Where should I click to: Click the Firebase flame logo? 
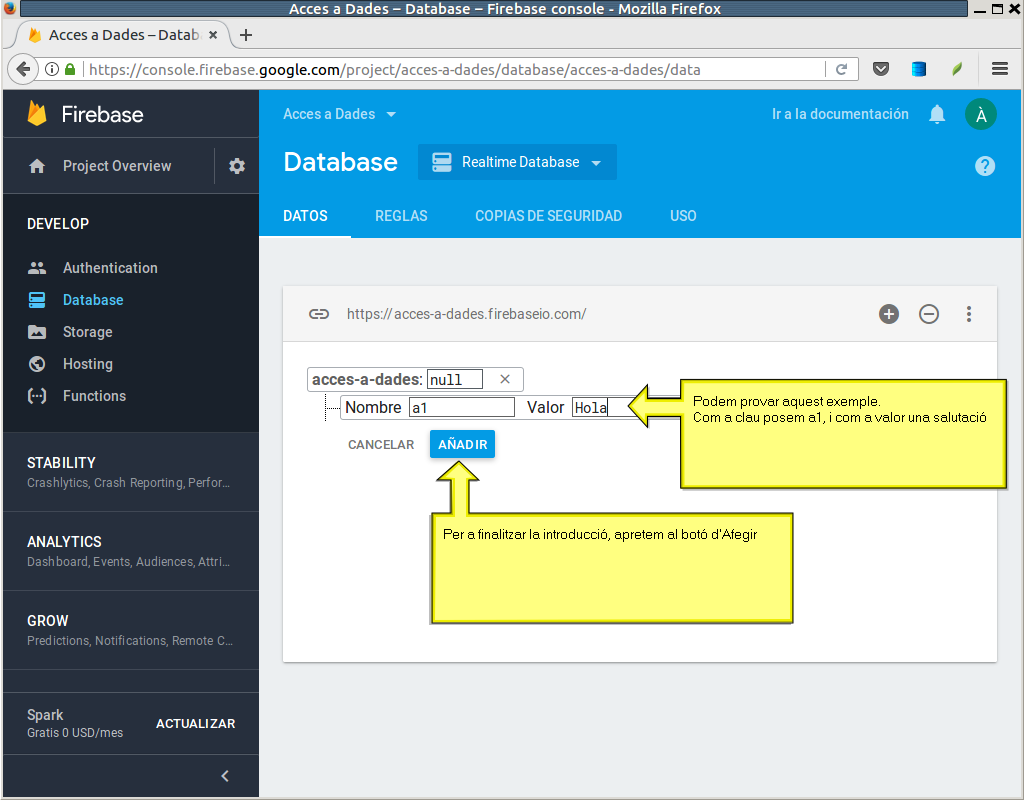coord(37,114)
